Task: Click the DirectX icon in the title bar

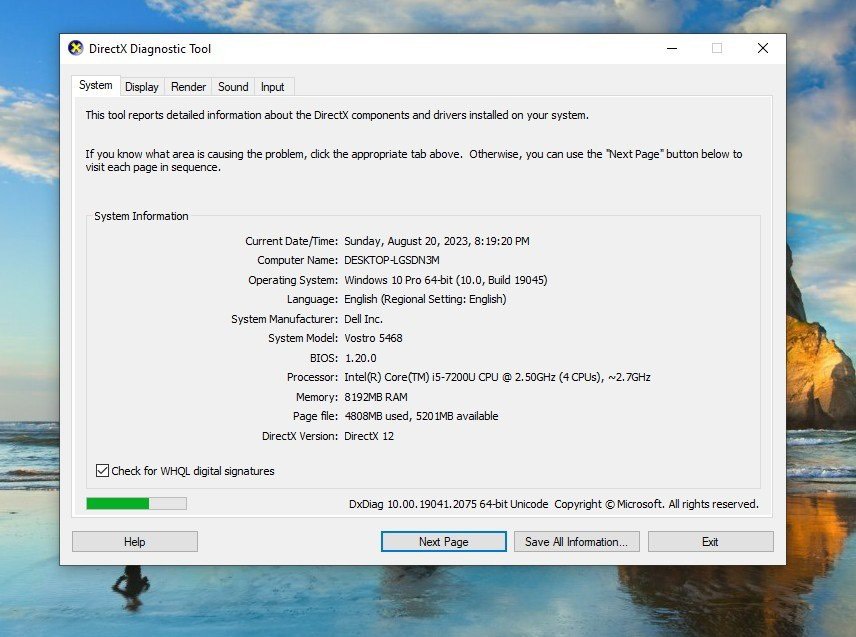Action: pyautogui.click(x=76, y=48)
